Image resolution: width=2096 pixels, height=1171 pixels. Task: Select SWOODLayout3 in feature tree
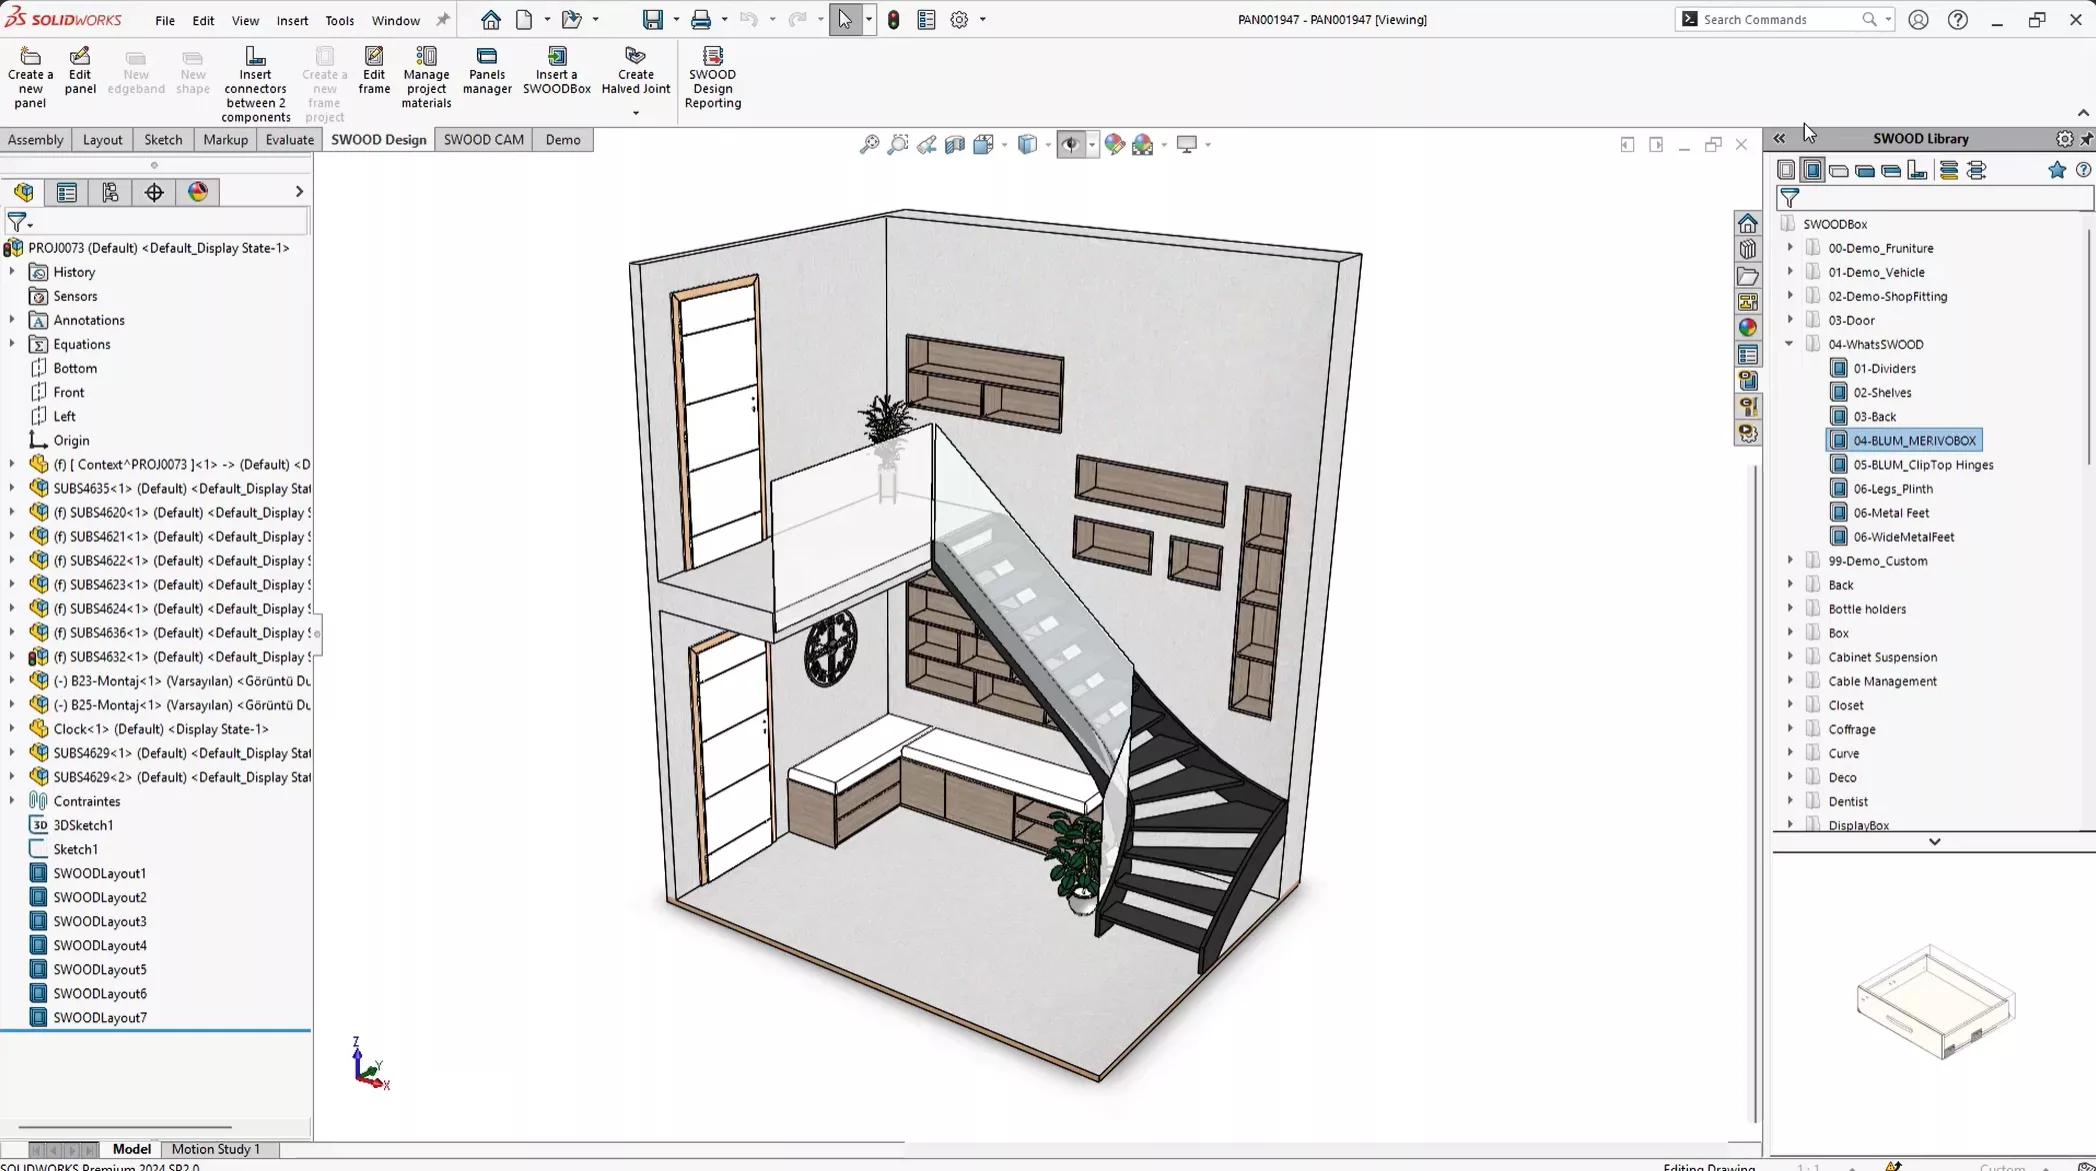pos(100,921)
